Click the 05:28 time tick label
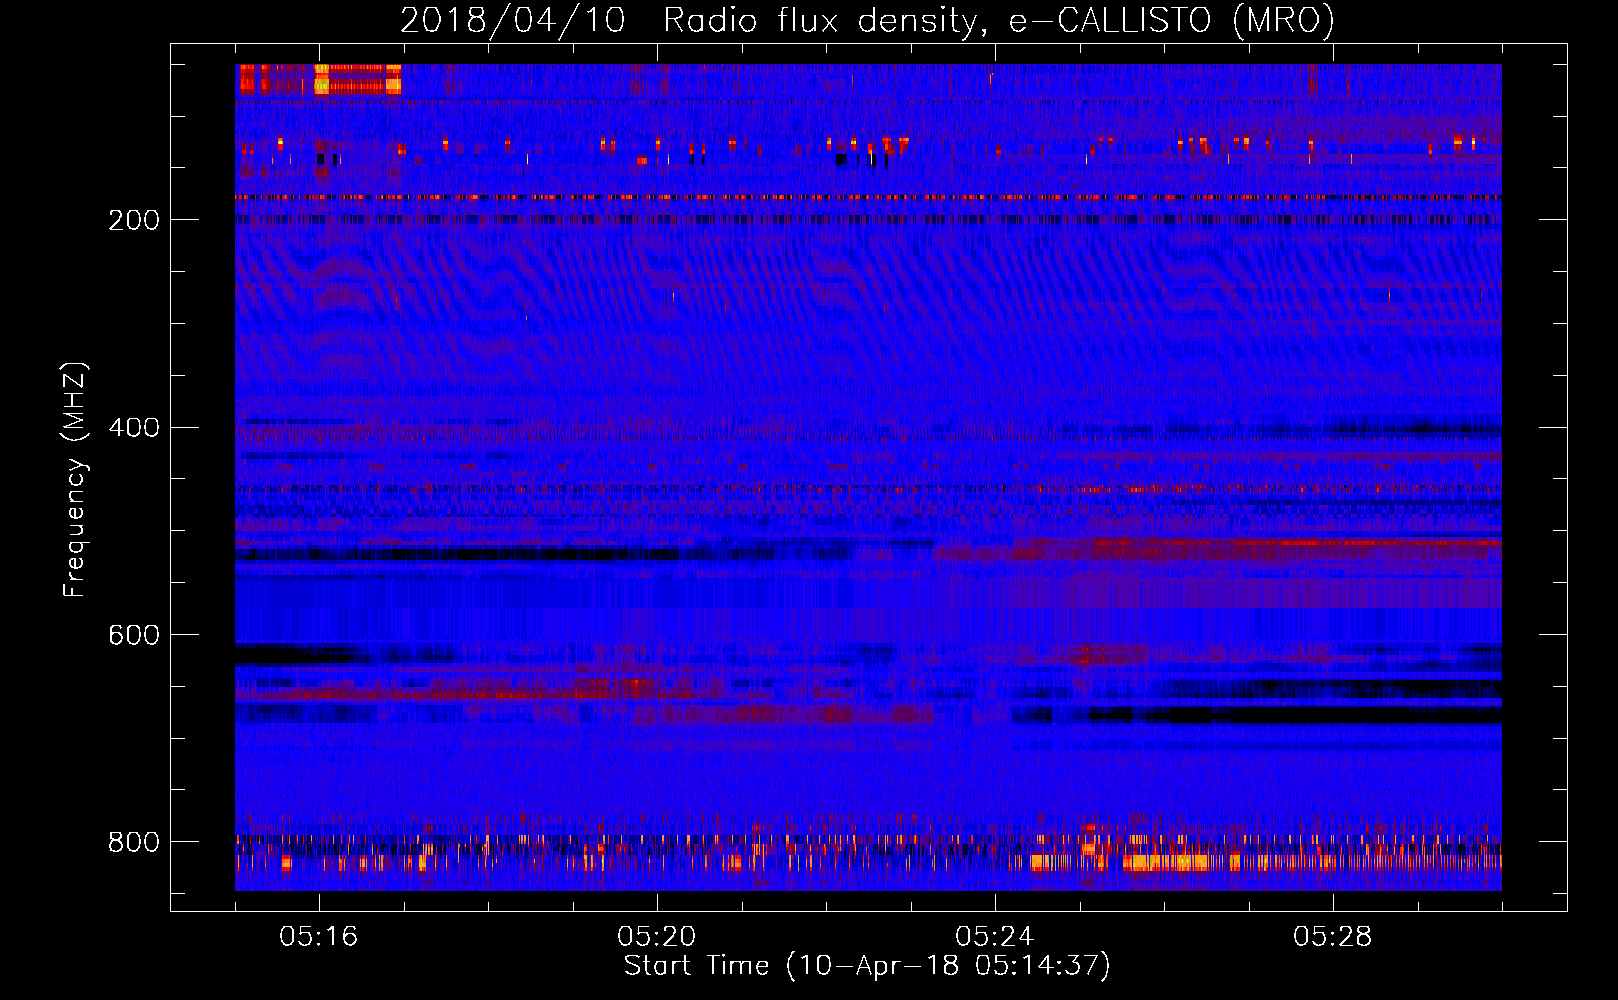 pyautogui.click(x=1332, y=937)
